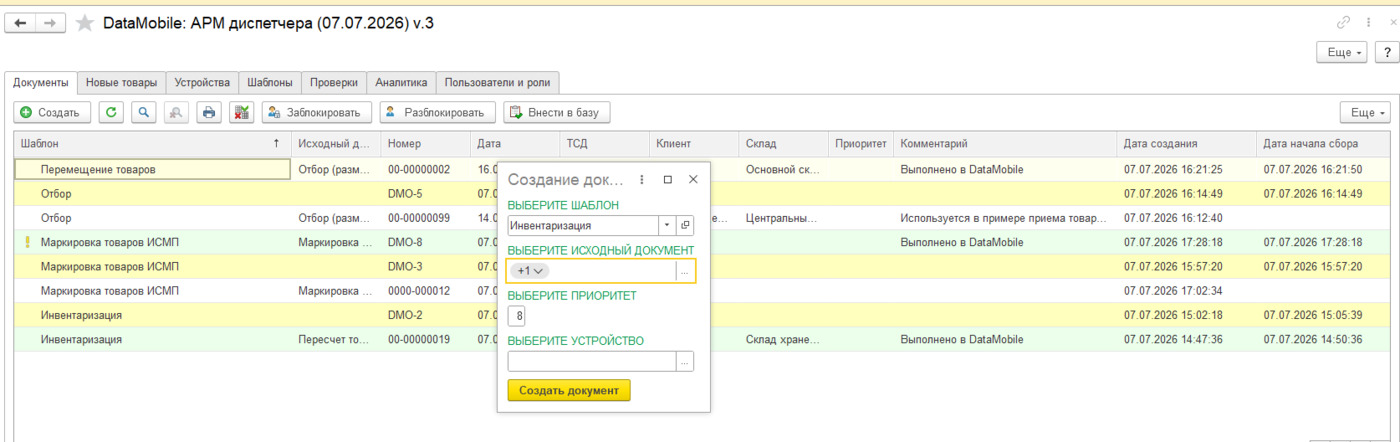Click the Заблокировать button
Image resolution: width=1400 pixels, height=442 pixels.
(x=317, y=113)
